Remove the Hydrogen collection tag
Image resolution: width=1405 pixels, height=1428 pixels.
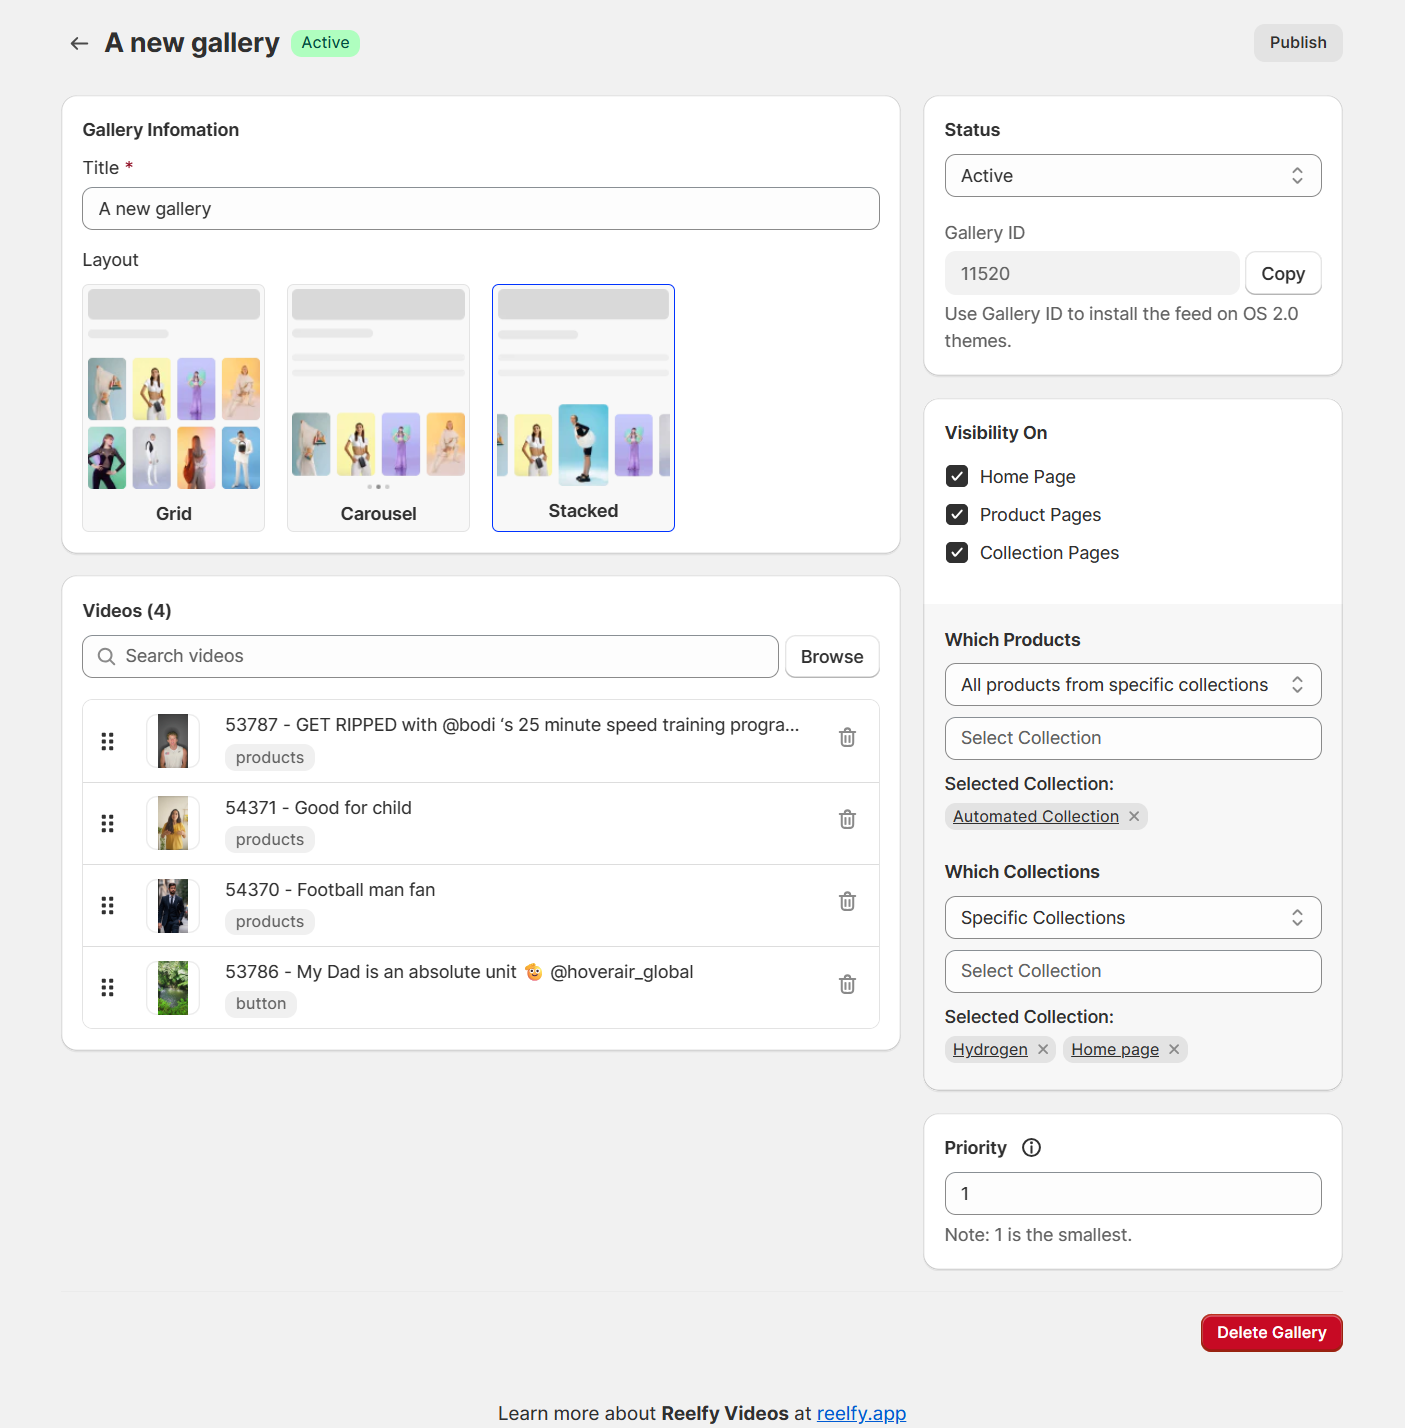coord(1043,1049)
